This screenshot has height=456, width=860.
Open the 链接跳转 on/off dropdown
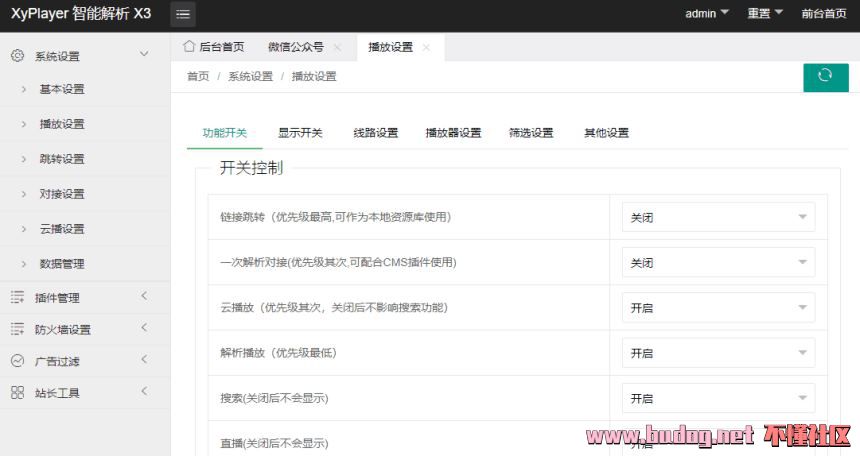click(718, 217)
